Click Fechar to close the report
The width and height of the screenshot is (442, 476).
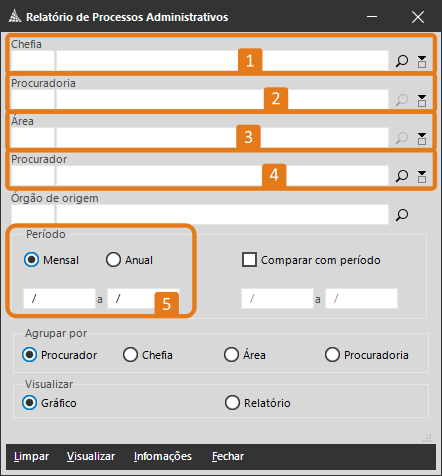pyautogui.click(x=228, y=456)
